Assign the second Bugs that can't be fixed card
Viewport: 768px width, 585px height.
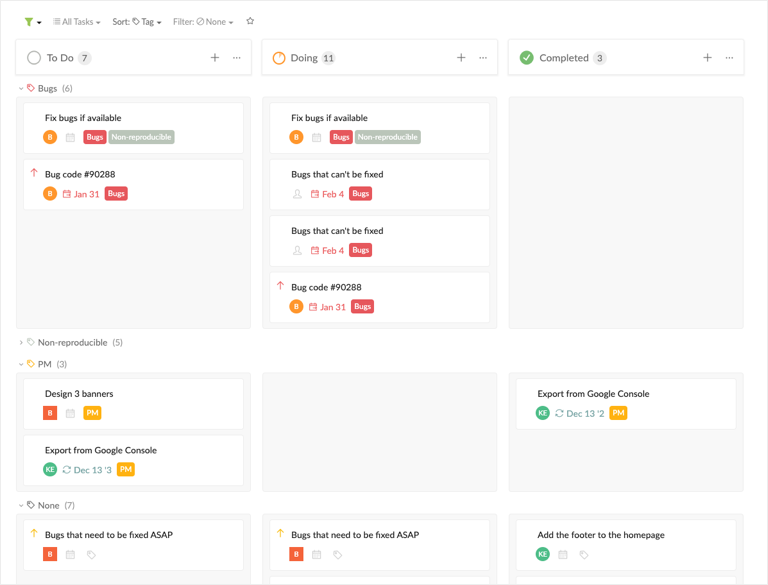(x=297, y=250)
